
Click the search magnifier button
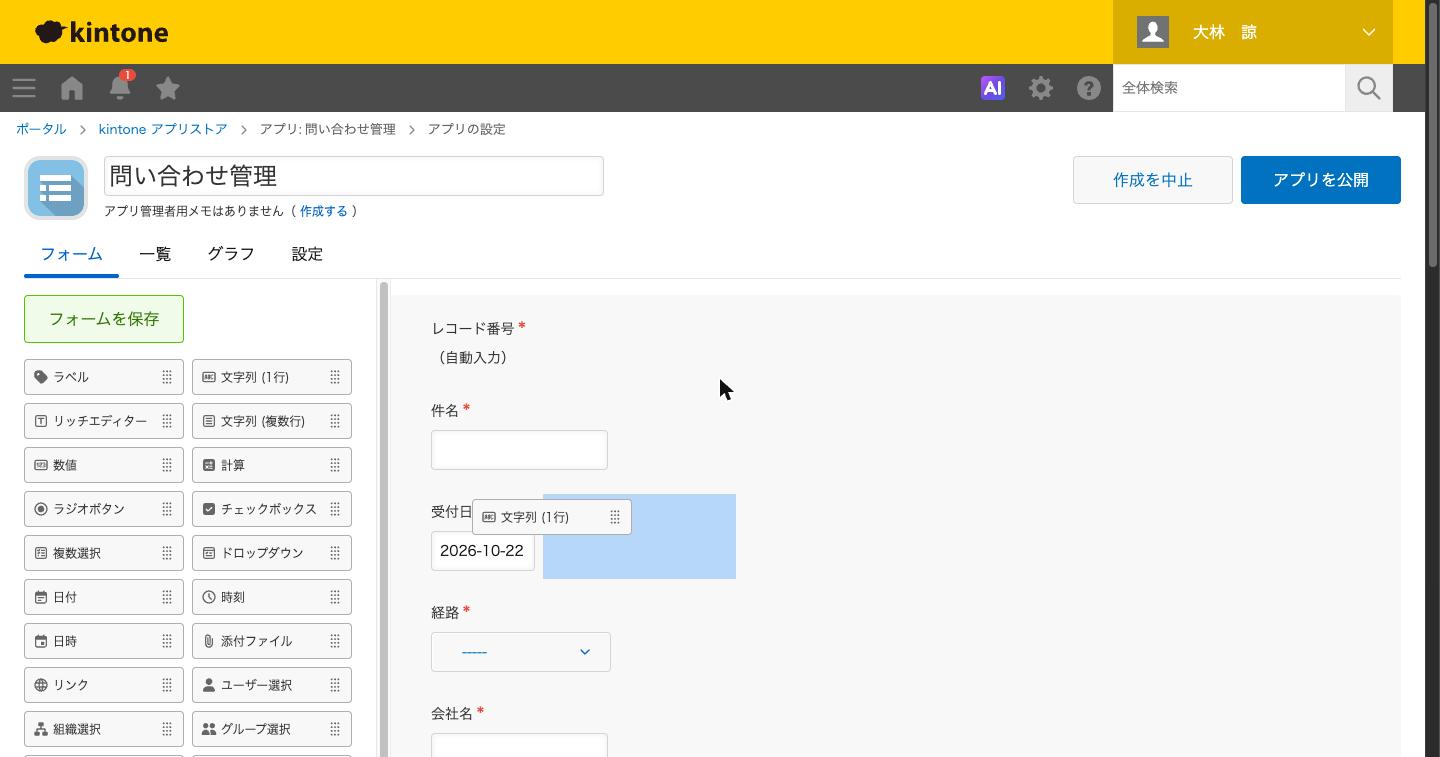tap(1369, 88)
